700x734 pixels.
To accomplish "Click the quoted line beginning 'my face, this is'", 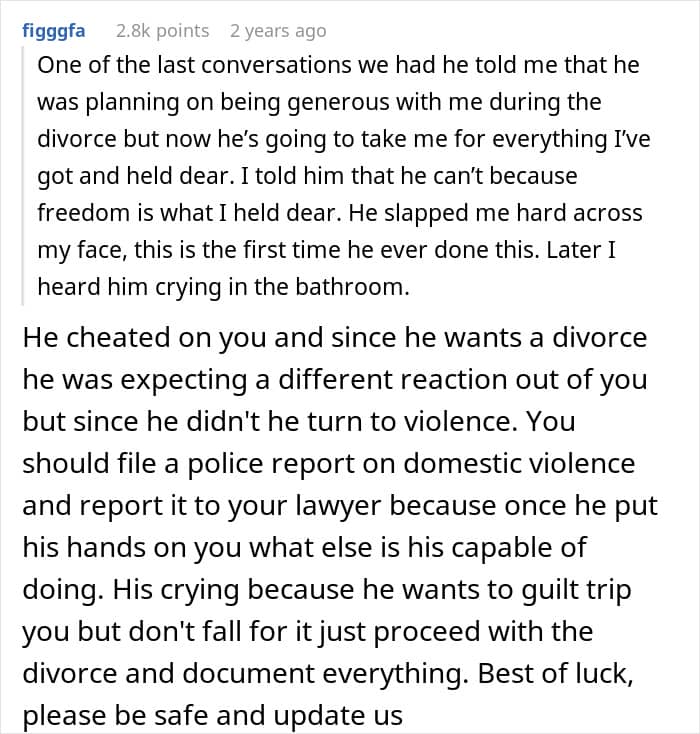I will coord(326,250).
